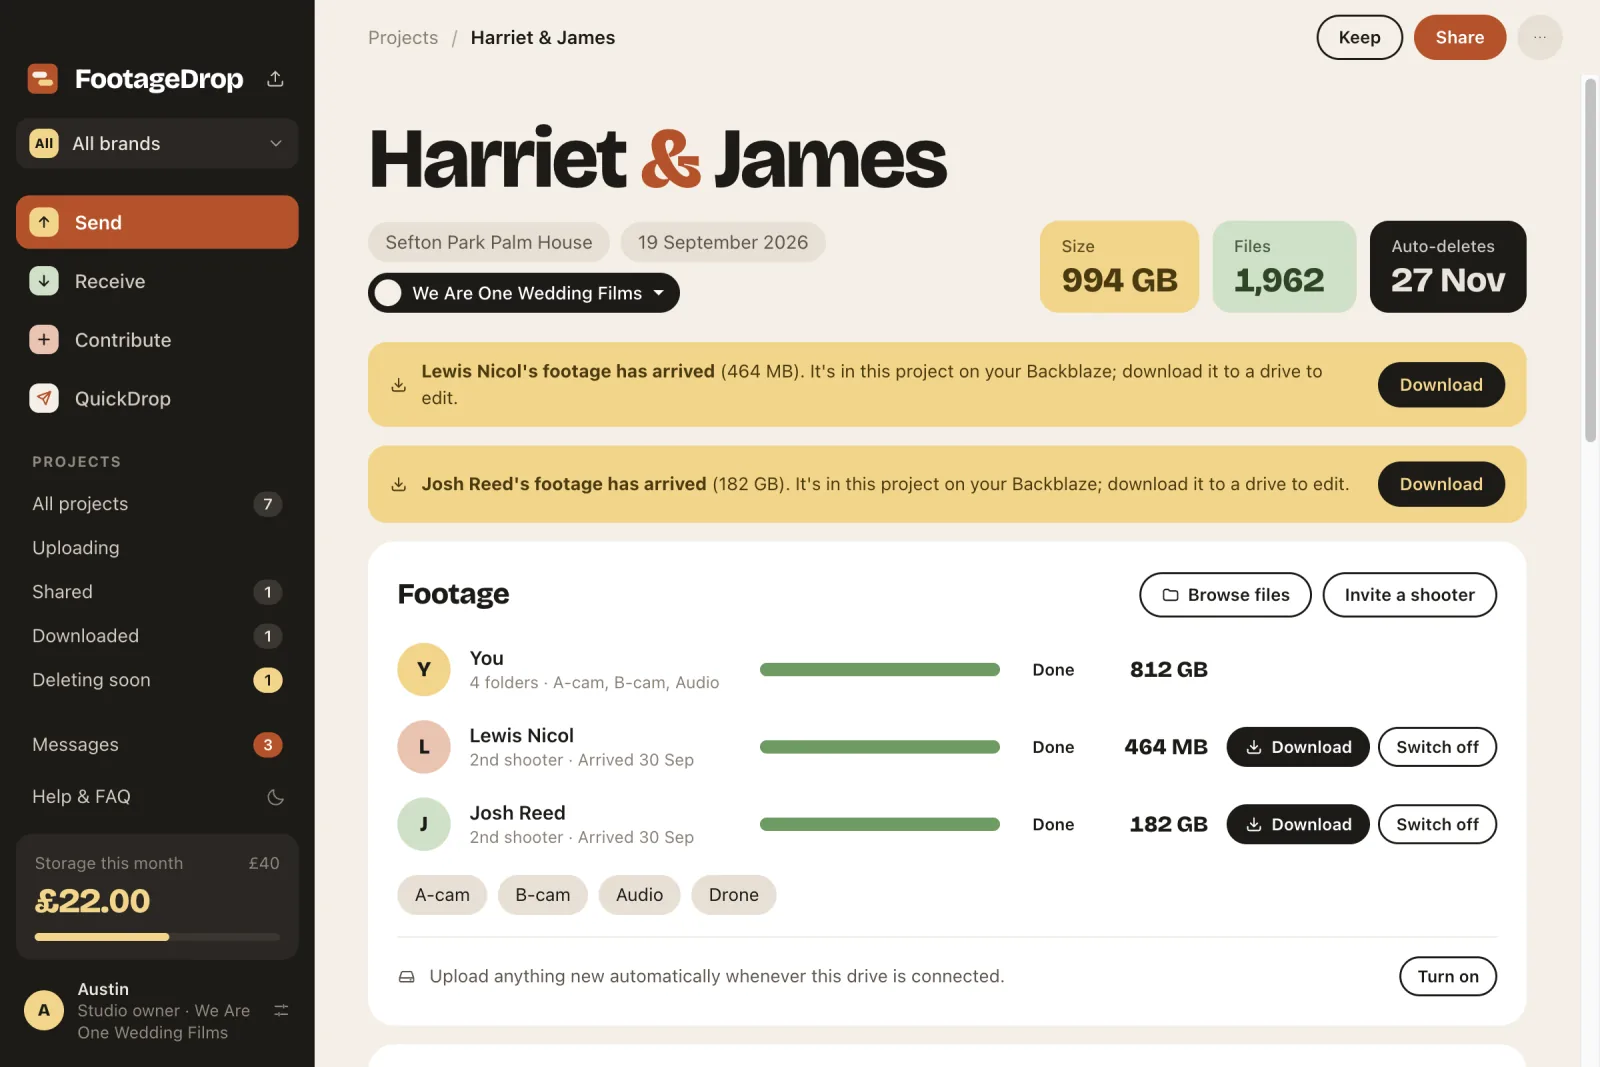Click the QuickDrop paper plane icon

(x=44, y=398)
